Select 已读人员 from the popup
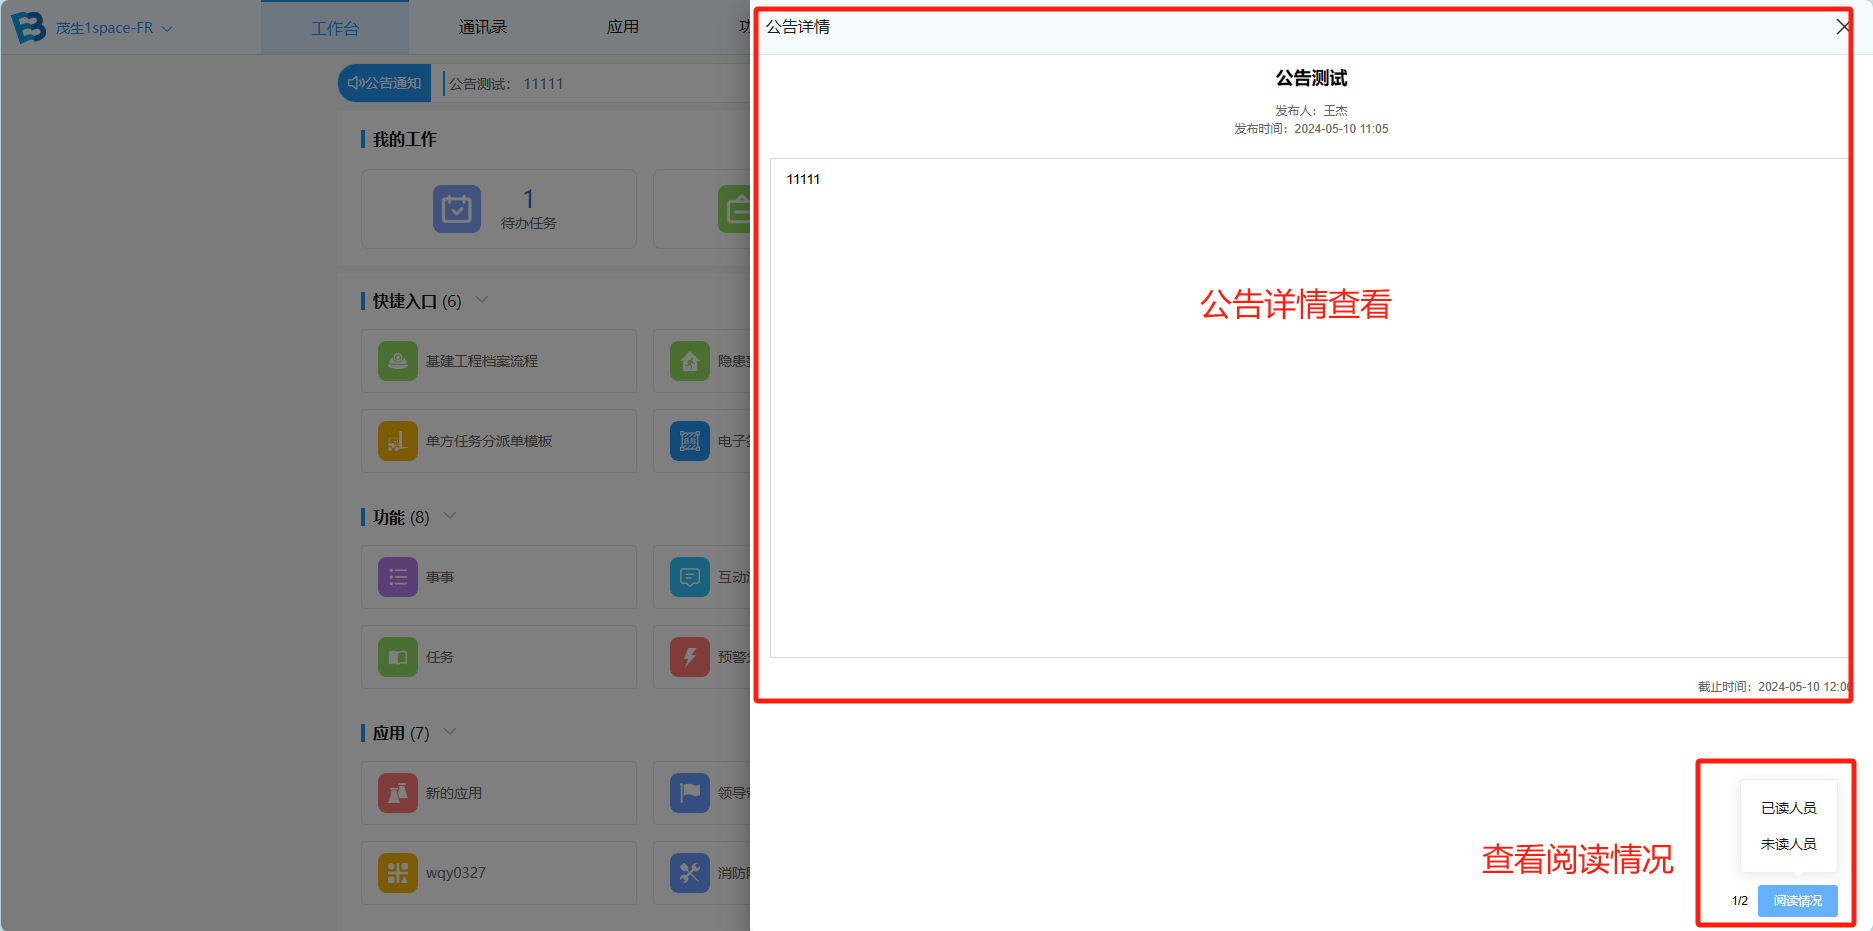This screenshot has width=1873, height=931. click(x=1789, y=808)
